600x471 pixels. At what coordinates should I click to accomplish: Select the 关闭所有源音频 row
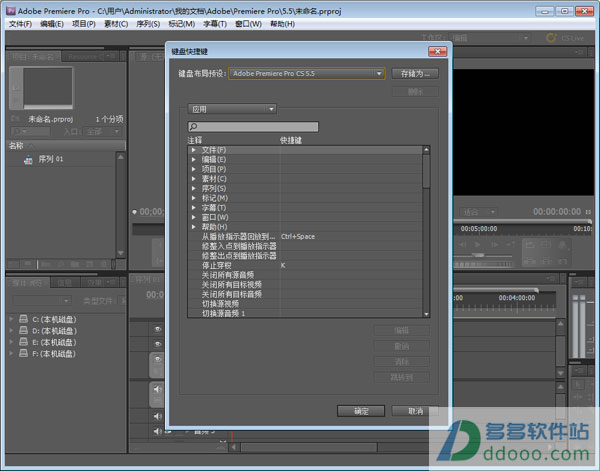(305, 275)
